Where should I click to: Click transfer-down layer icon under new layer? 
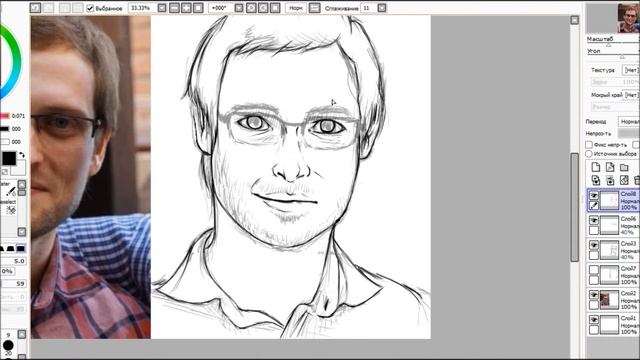coord(596,180)
